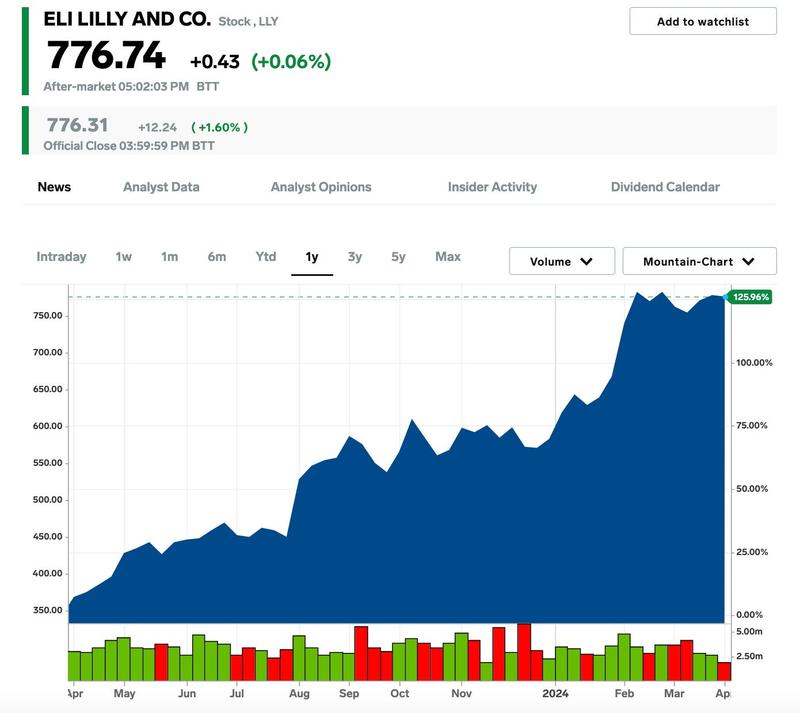
Task: Open the News tab
Action: point(54,187)
